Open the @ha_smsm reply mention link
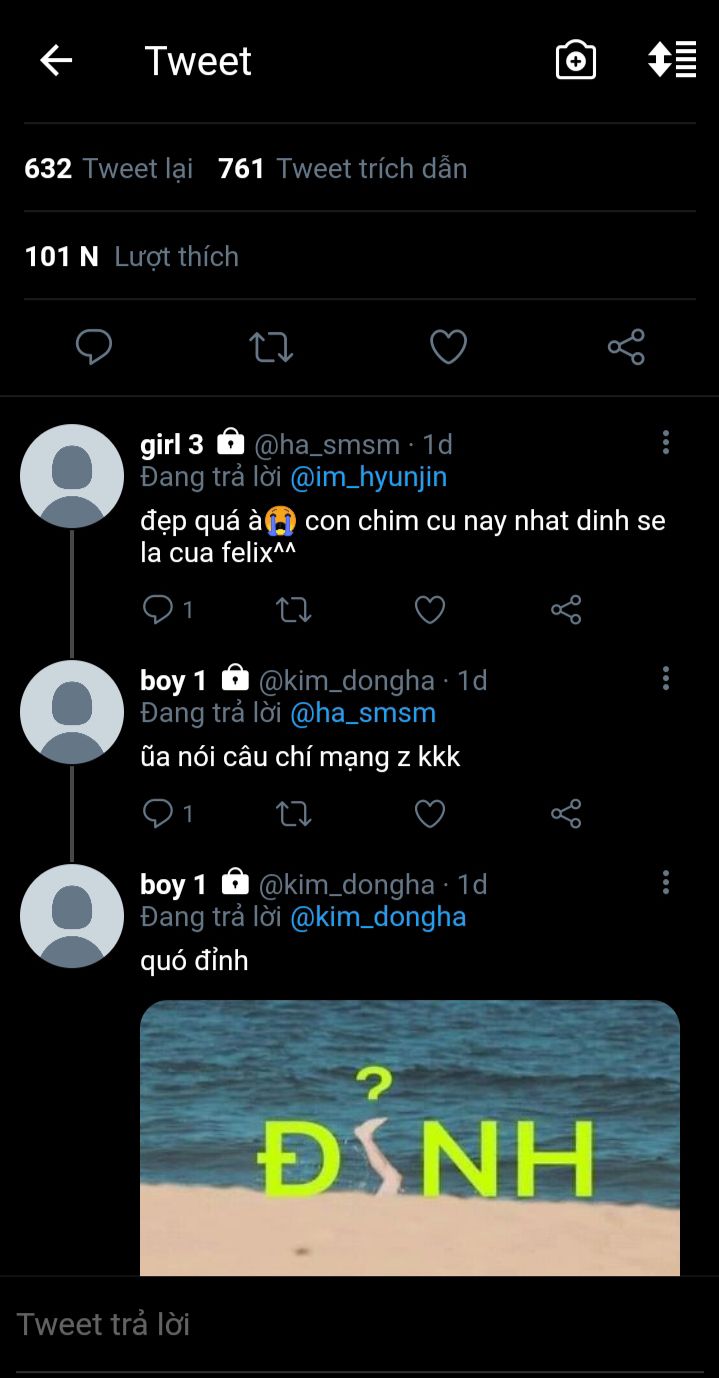 363,713
